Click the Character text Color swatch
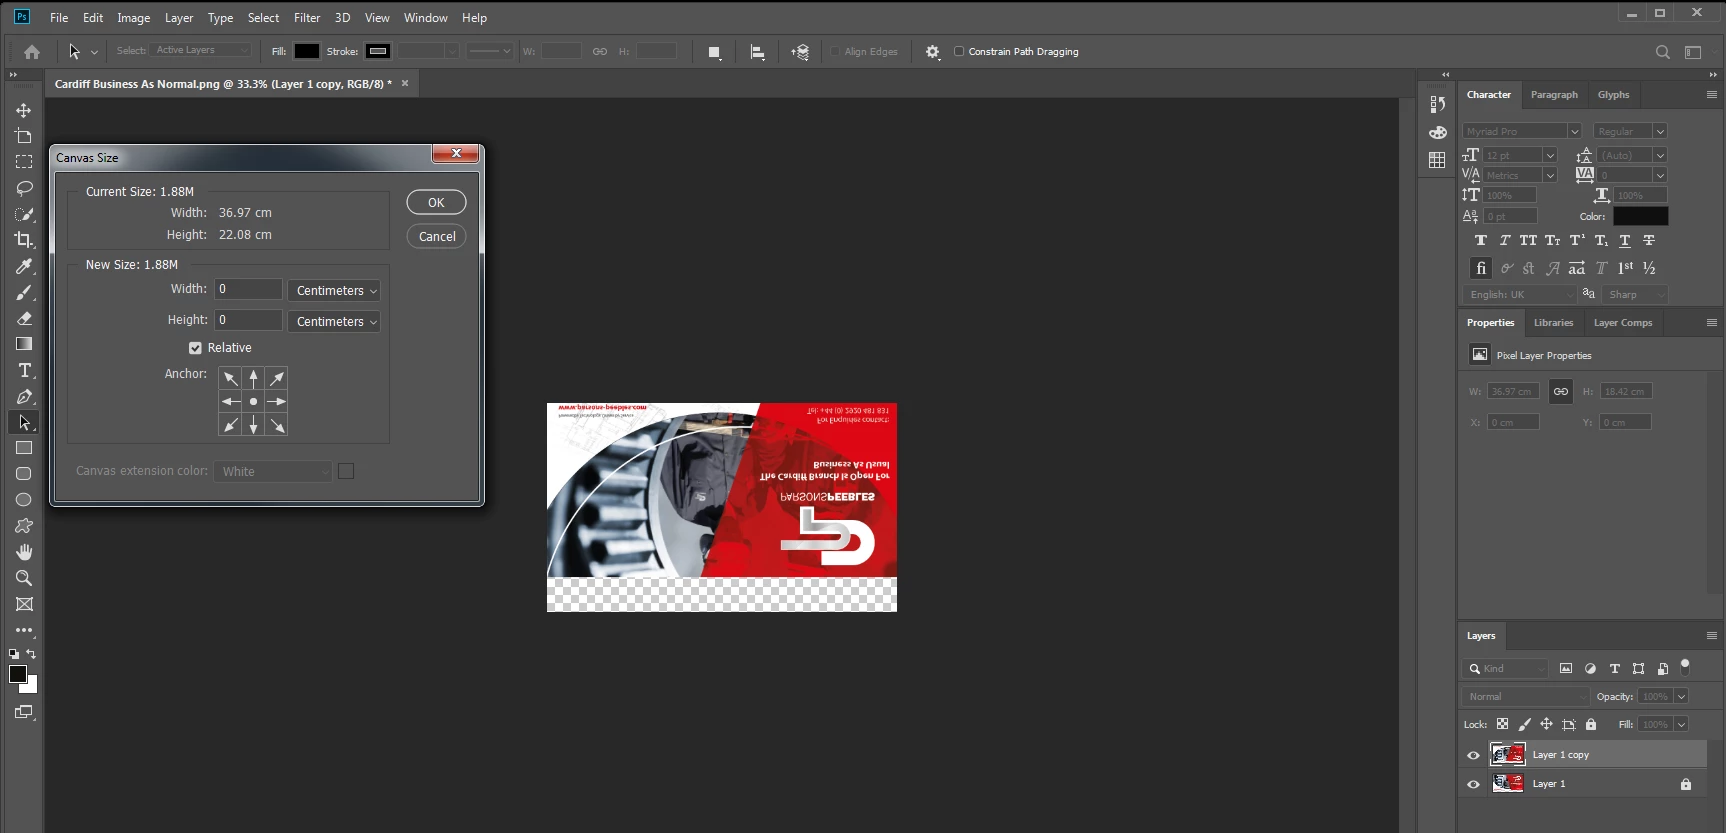 pos(1640,216)
